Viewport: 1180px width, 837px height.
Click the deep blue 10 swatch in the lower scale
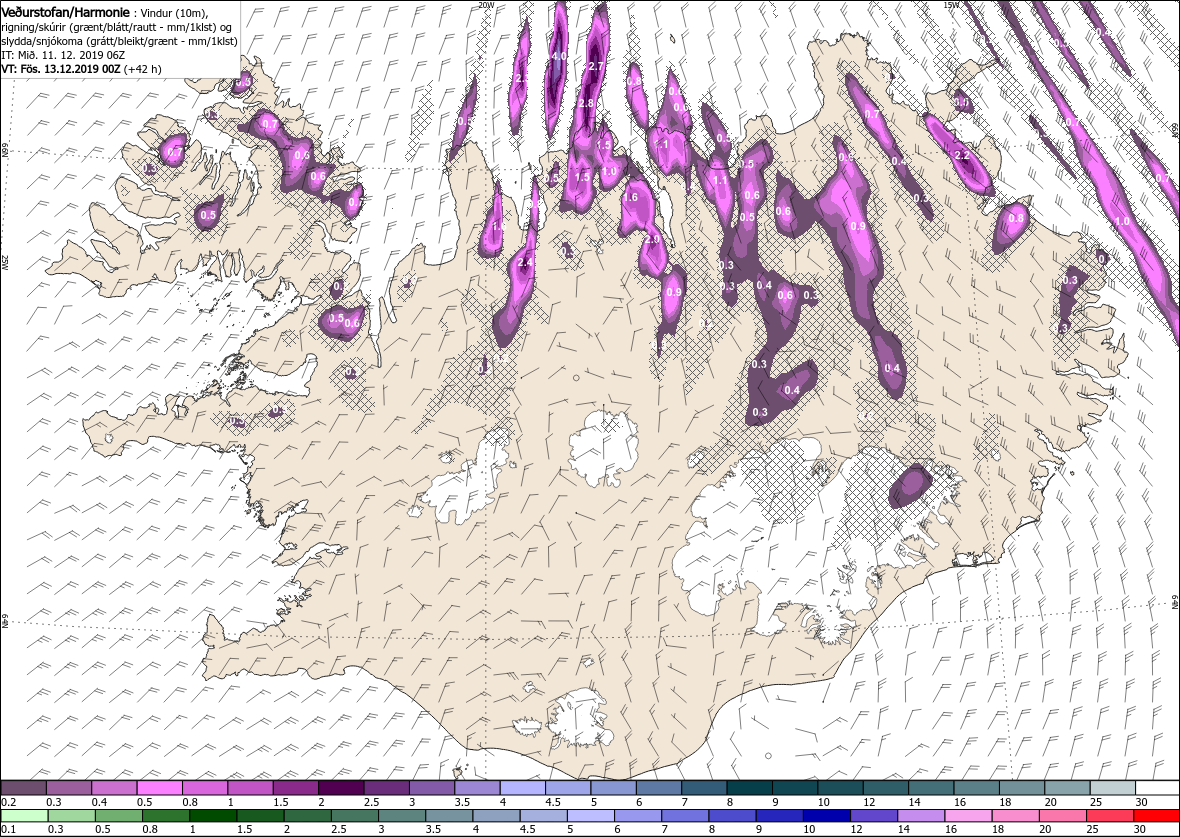826,817
